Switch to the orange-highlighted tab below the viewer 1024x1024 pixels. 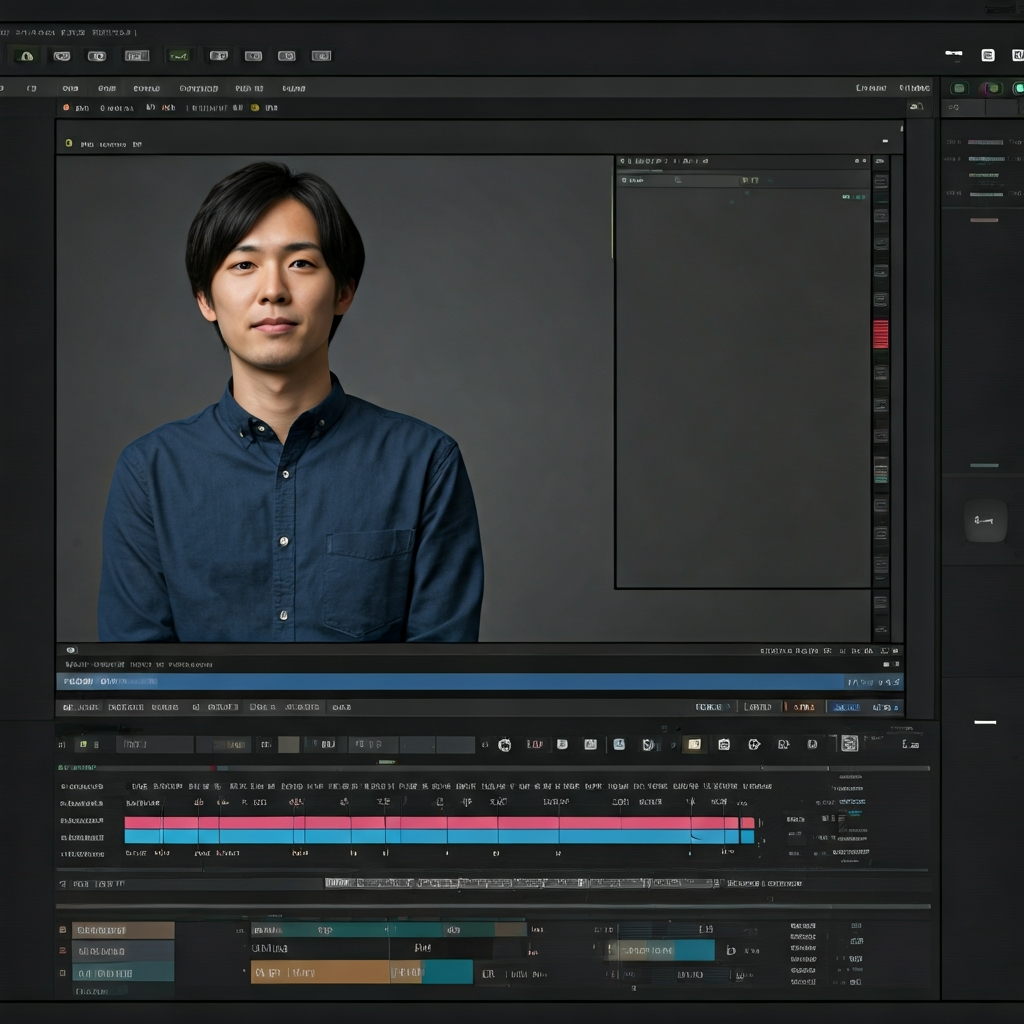coord(803,707)
